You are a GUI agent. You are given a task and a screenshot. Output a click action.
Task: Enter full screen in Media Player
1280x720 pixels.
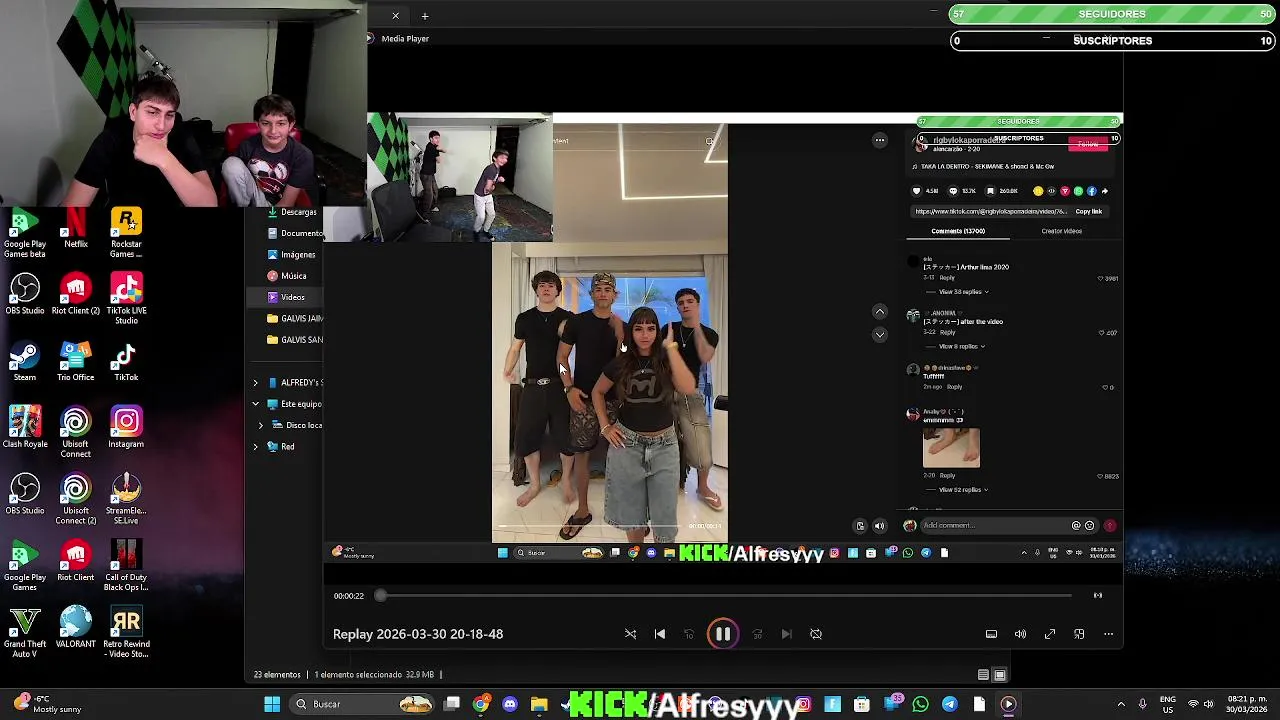tap(1050, 634)
